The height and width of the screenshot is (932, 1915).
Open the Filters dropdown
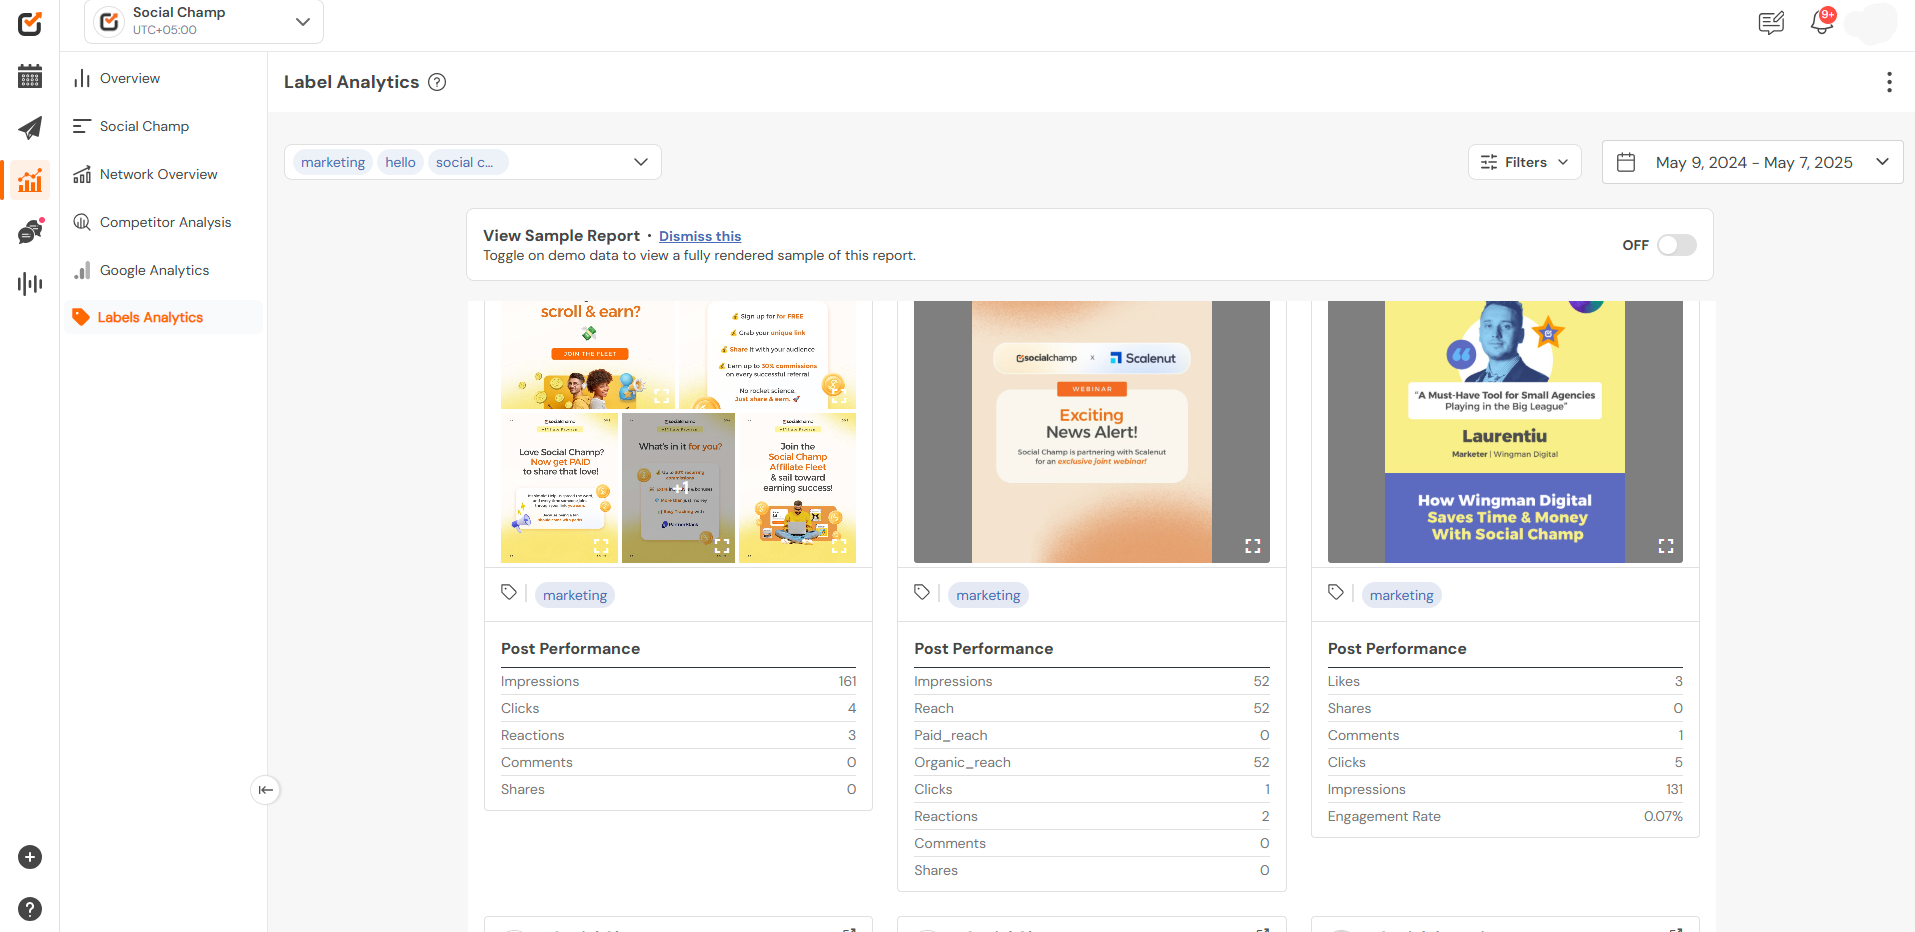[x=1525, y=162]
